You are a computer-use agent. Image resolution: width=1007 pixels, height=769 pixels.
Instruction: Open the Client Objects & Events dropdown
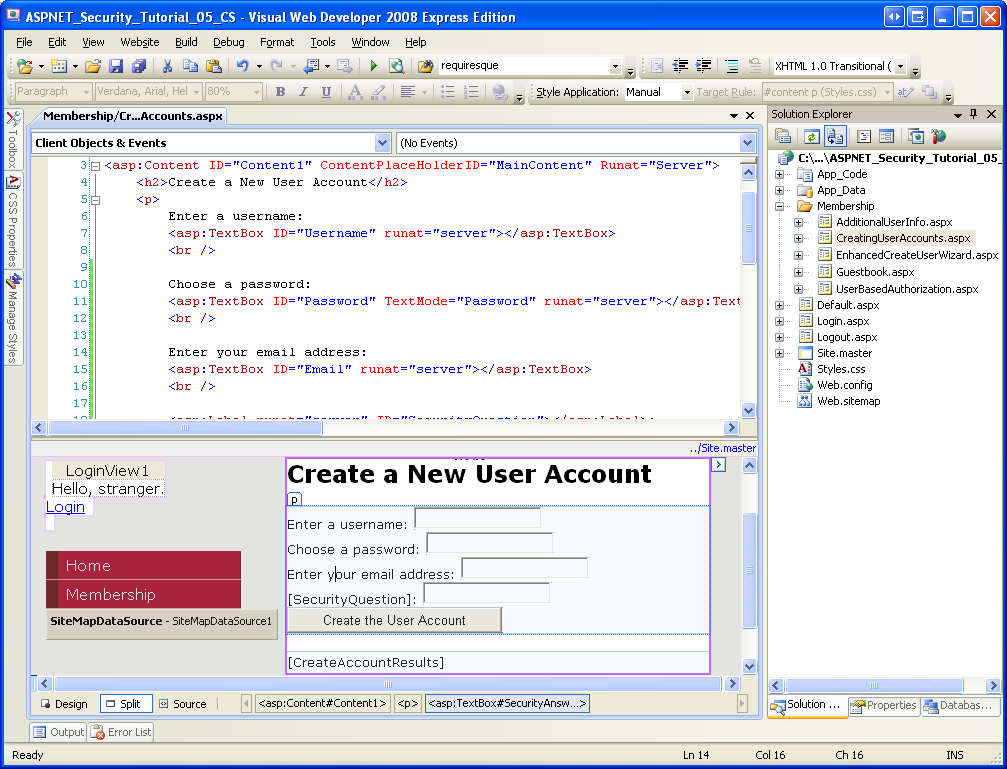click(381, 143)
